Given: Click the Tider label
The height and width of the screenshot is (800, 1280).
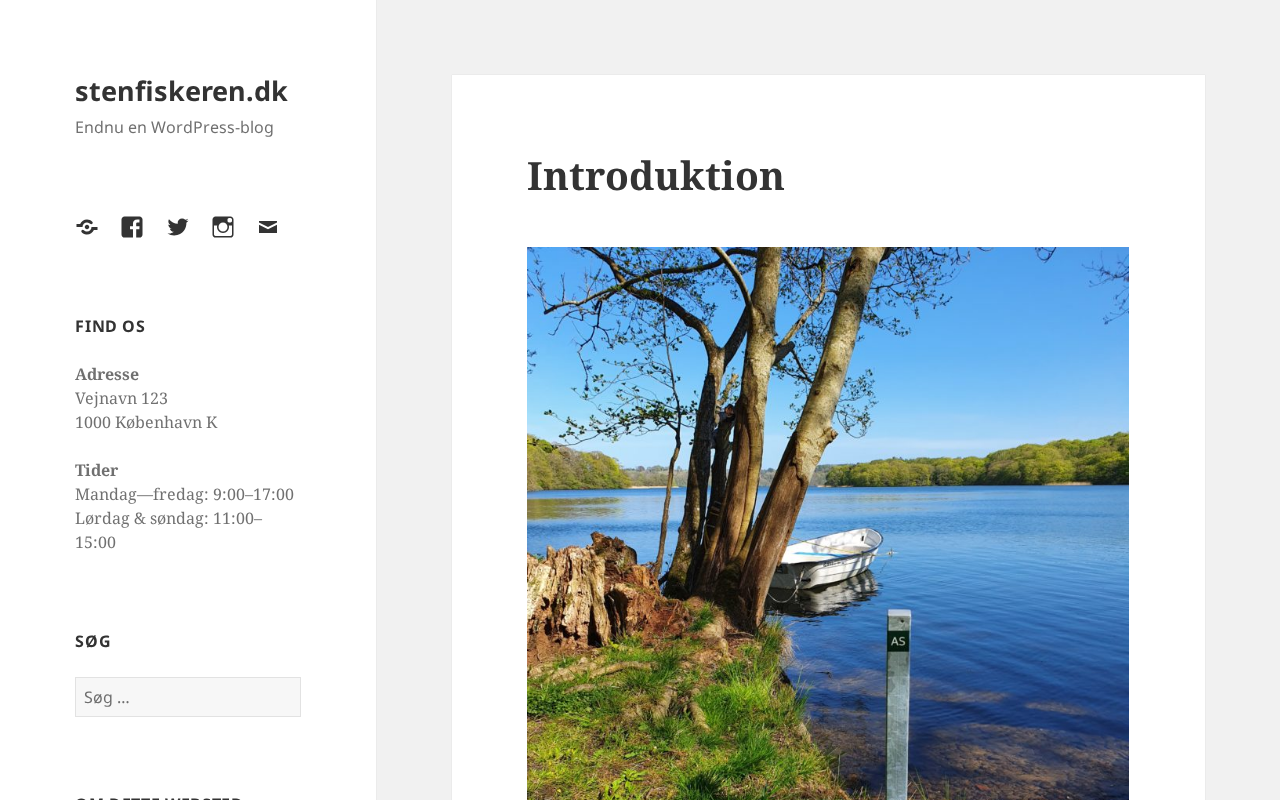Looking at the screenshot, I should pyautogui.click(x=96, y=470).
